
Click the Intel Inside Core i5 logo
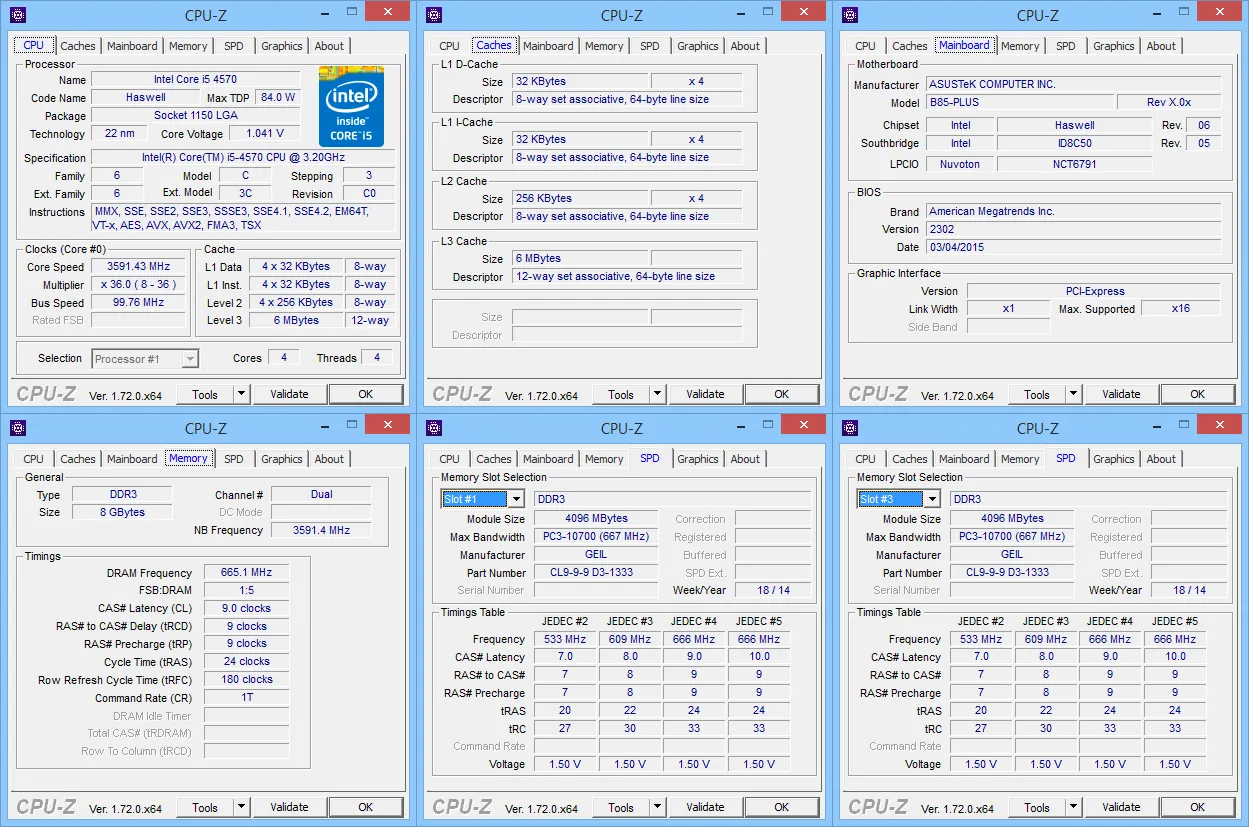point(351,106)
